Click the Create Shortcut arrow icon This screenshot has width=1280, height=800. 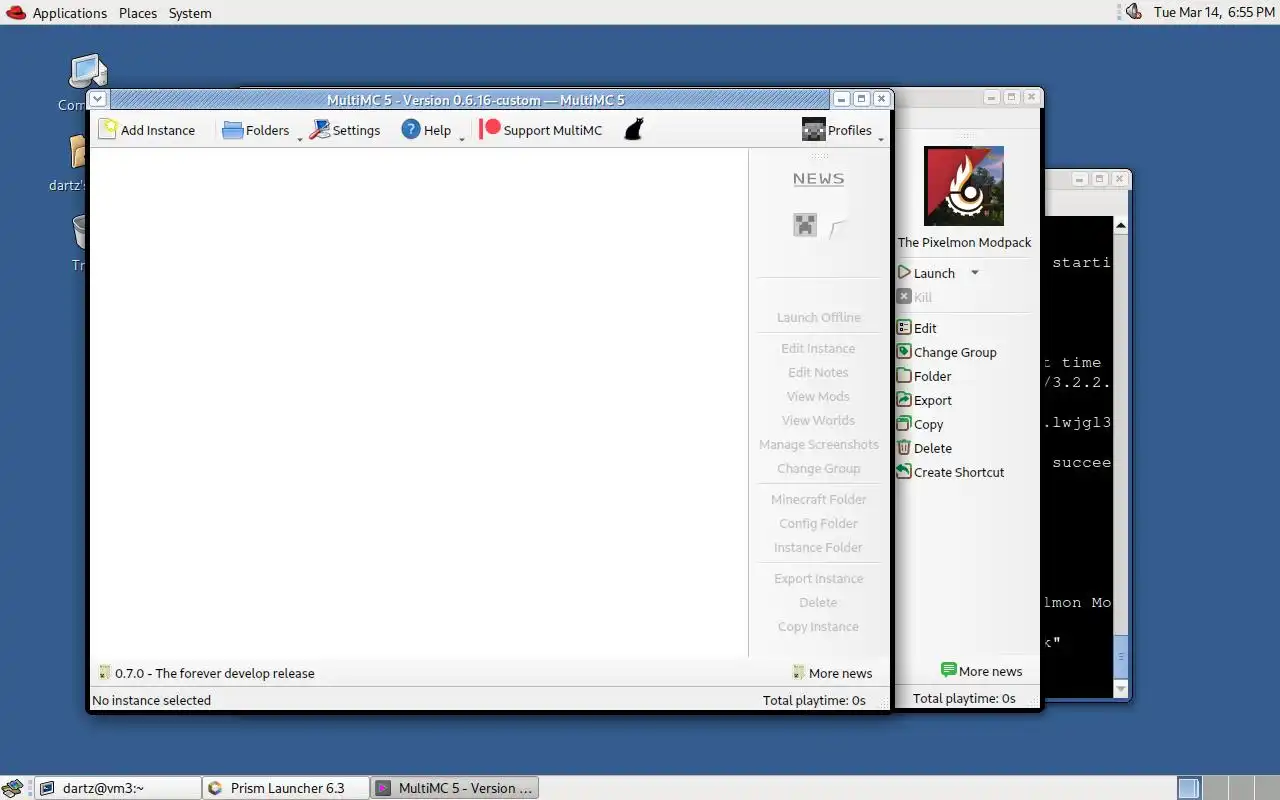[904, 471]
